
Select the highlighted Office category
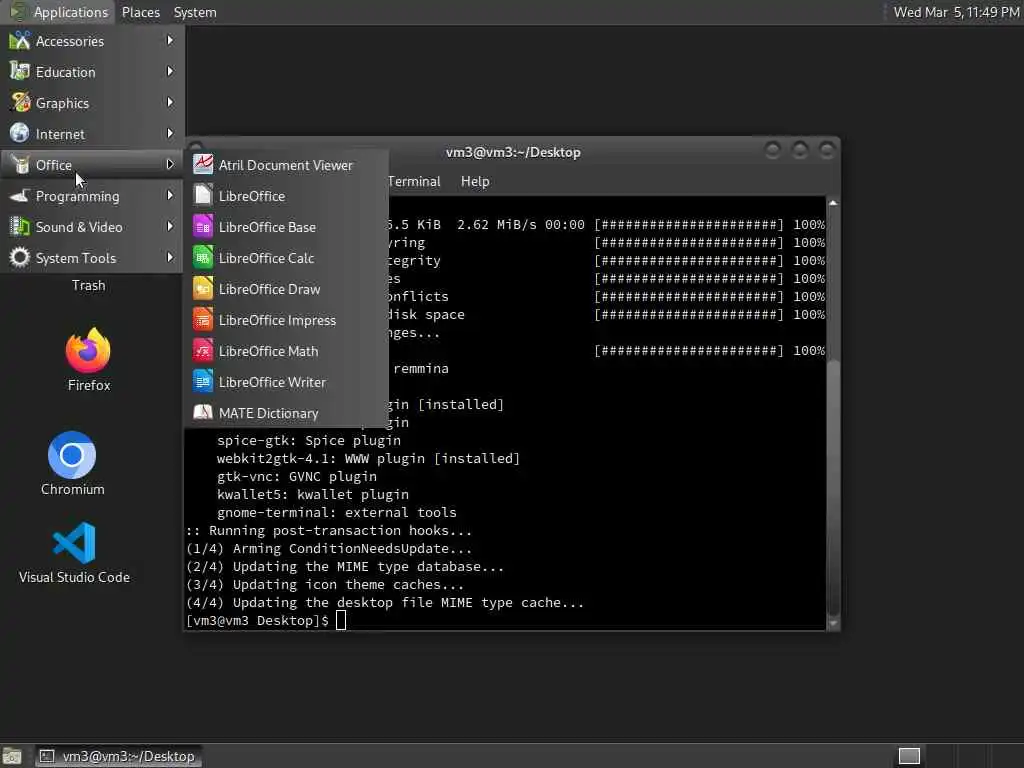click(92, 165)
